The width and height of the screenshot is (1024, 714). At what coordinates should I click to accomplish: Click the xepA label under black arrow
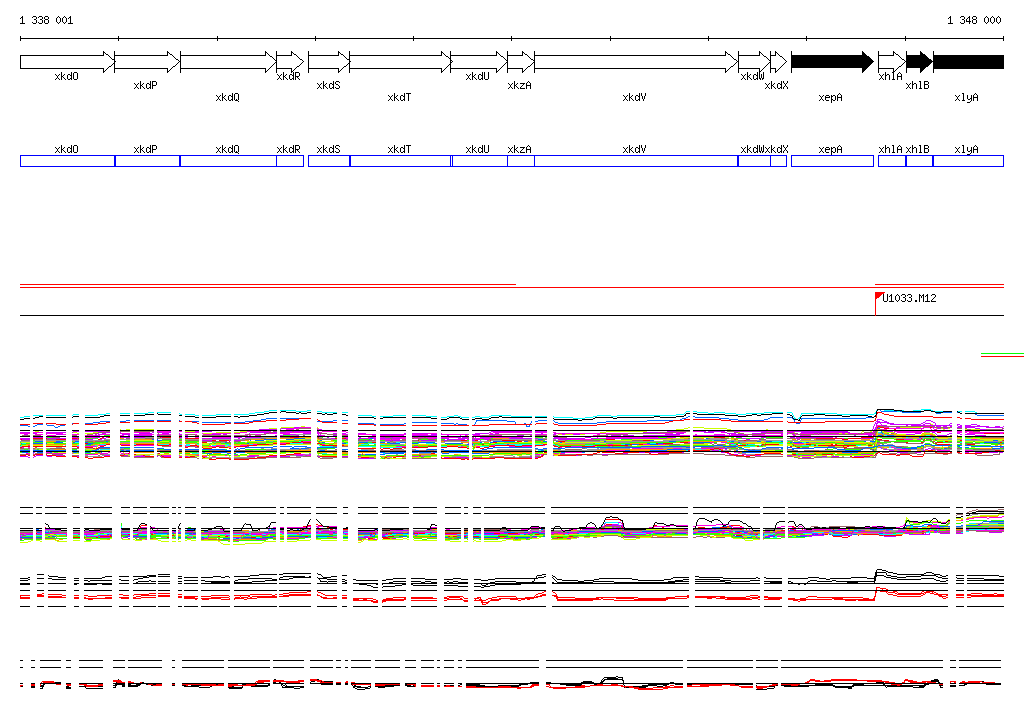pyautogui.click(x=830, y=97)
